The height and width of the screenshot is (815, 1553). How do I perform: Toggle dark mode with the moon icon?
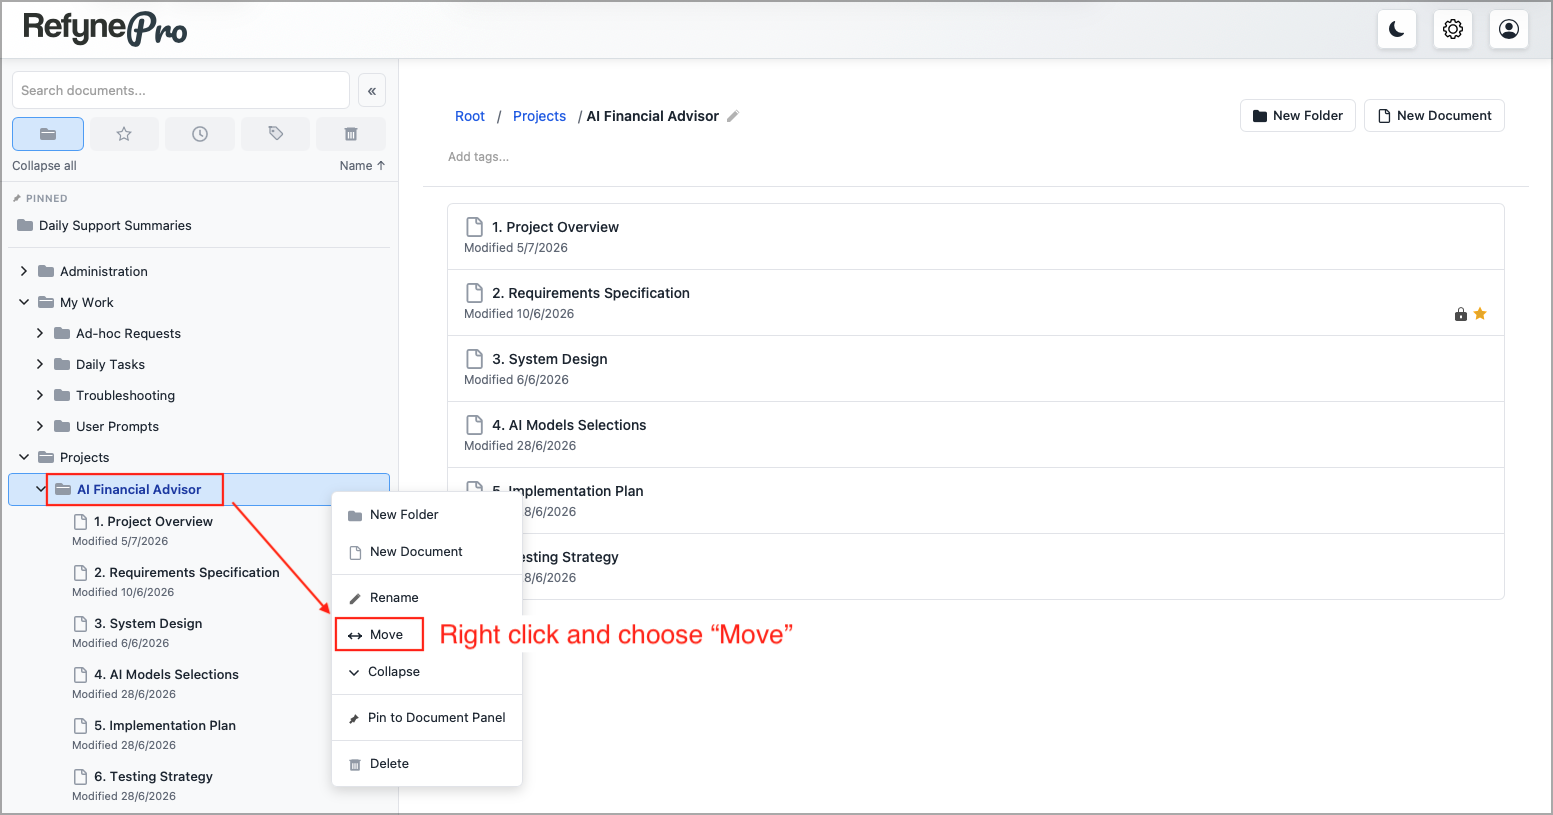[x=1396, y=29]
